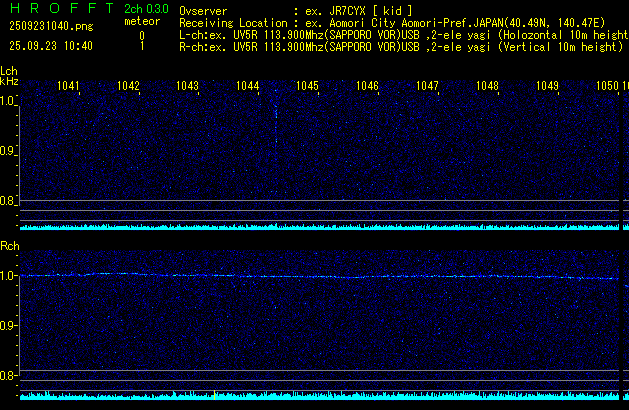Jump to the 1047 time marker
The width and height of the screenshot is (629, 410).
coord(427,86)
